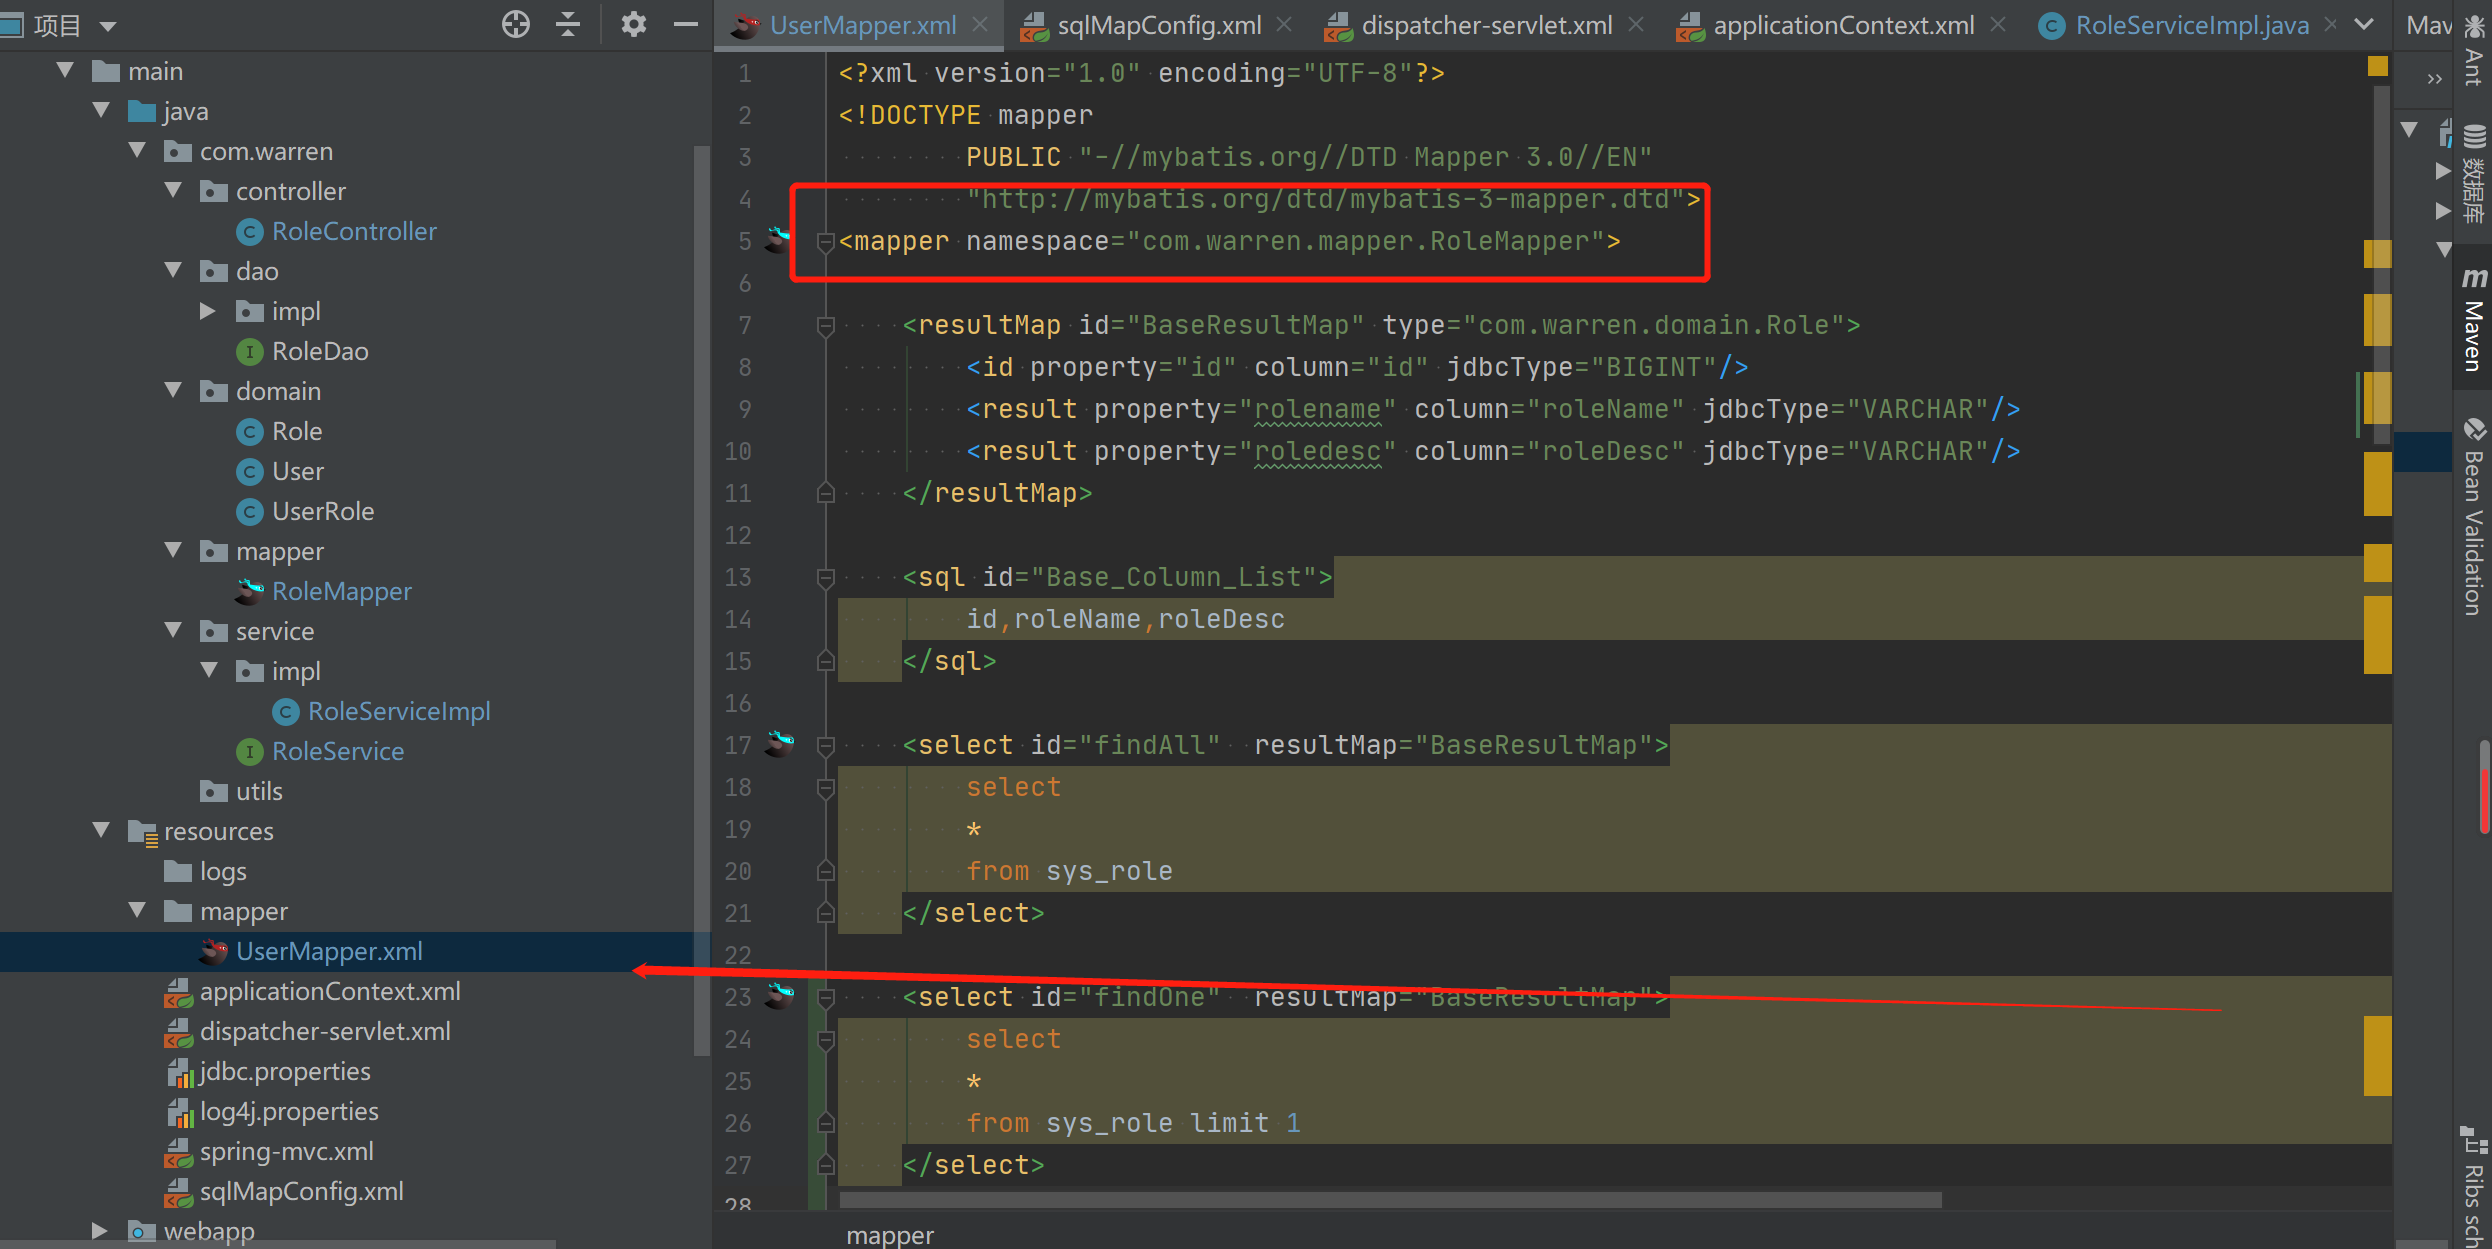The width and height of the screenshot is (2492, 1249).
Task: Fold the resultMap block on line 7
Action: [x=826, y=325]
